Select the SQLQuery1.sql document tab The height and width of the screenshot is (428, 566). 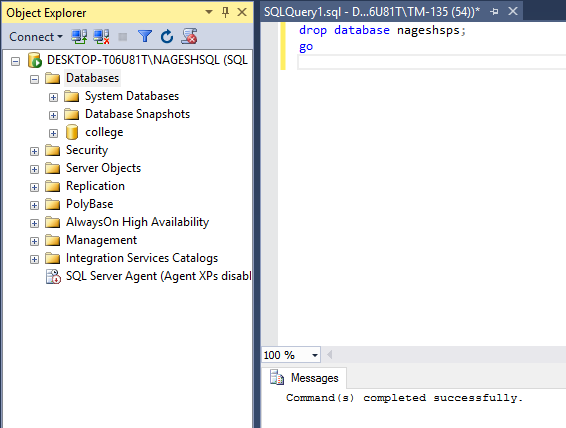[372, 12]
